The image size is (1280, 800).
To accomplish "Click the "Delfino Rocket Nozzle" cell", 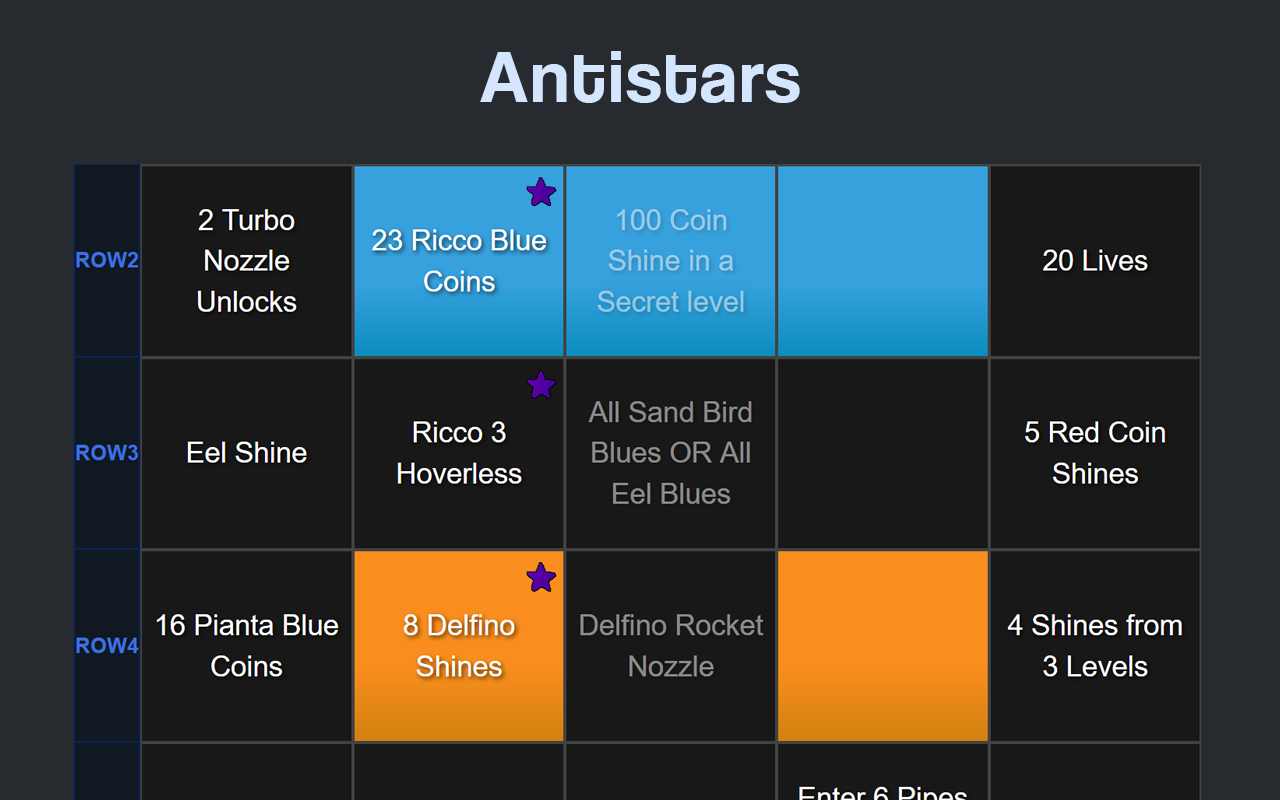I will (670, 645).
